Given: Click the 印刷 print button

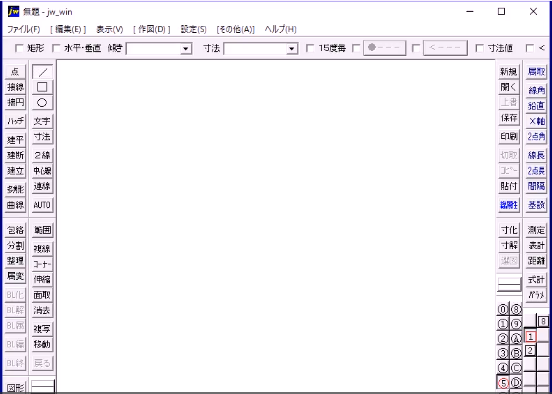Looking at the screenshot, I should pos(509,137).
